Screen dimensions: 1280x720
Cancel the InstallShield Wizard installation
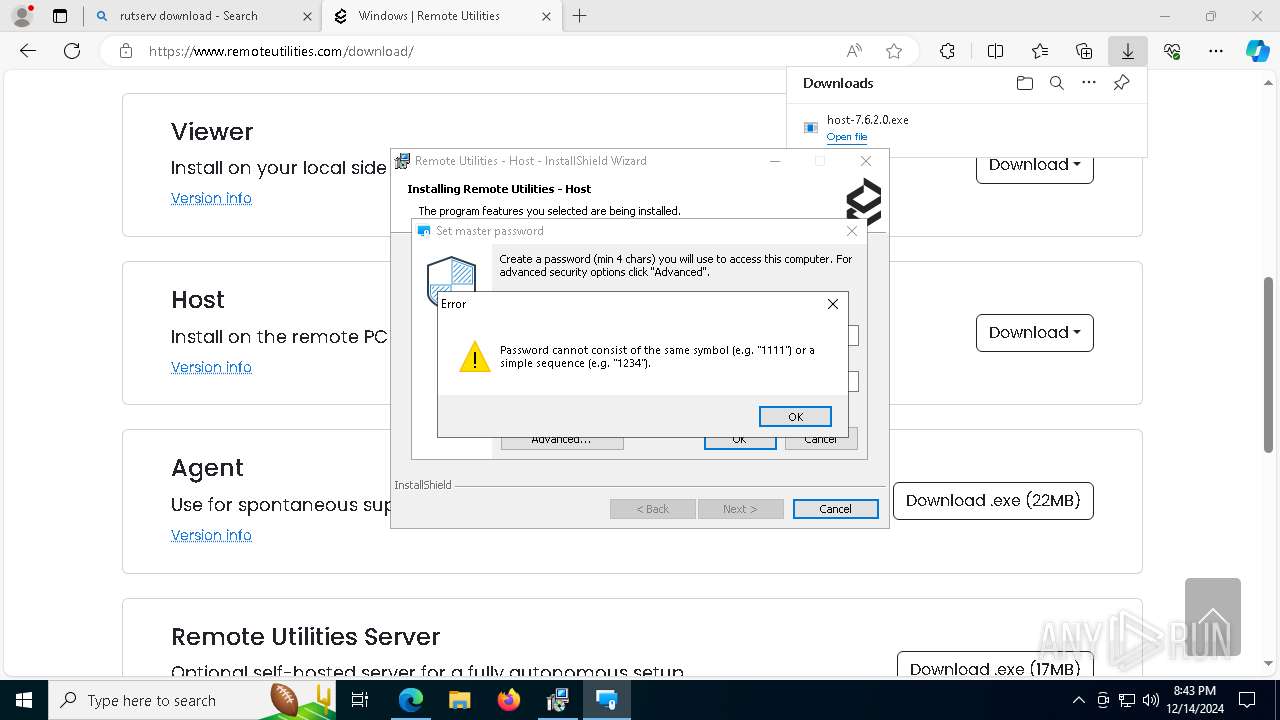tap(835, 509)
